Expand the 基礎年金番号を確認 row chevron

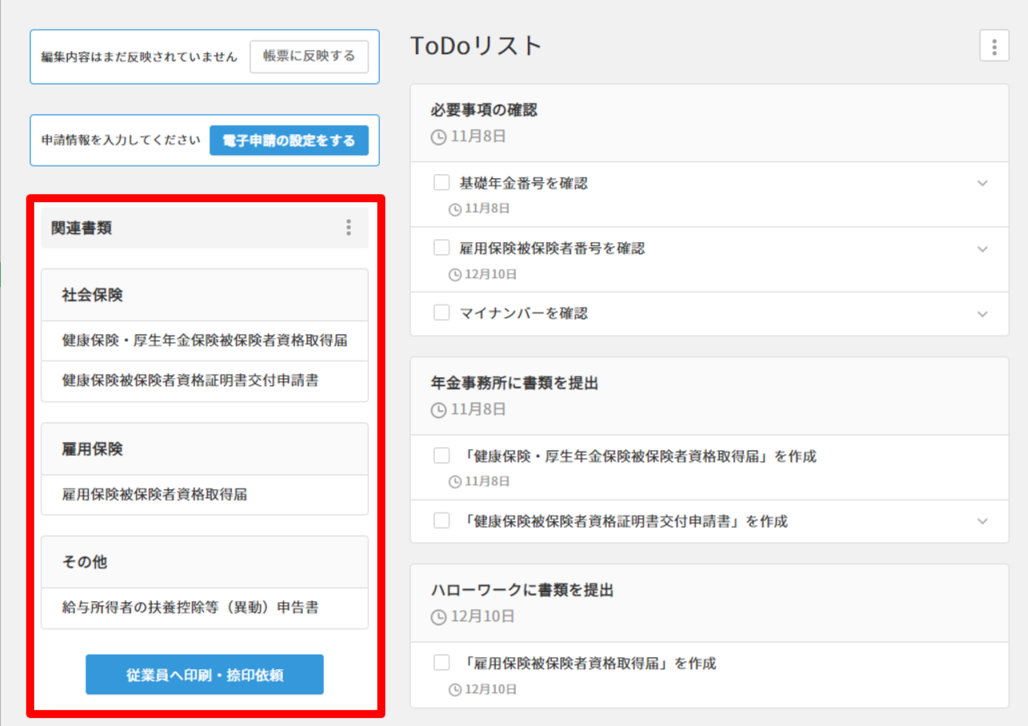coord(982,183)
